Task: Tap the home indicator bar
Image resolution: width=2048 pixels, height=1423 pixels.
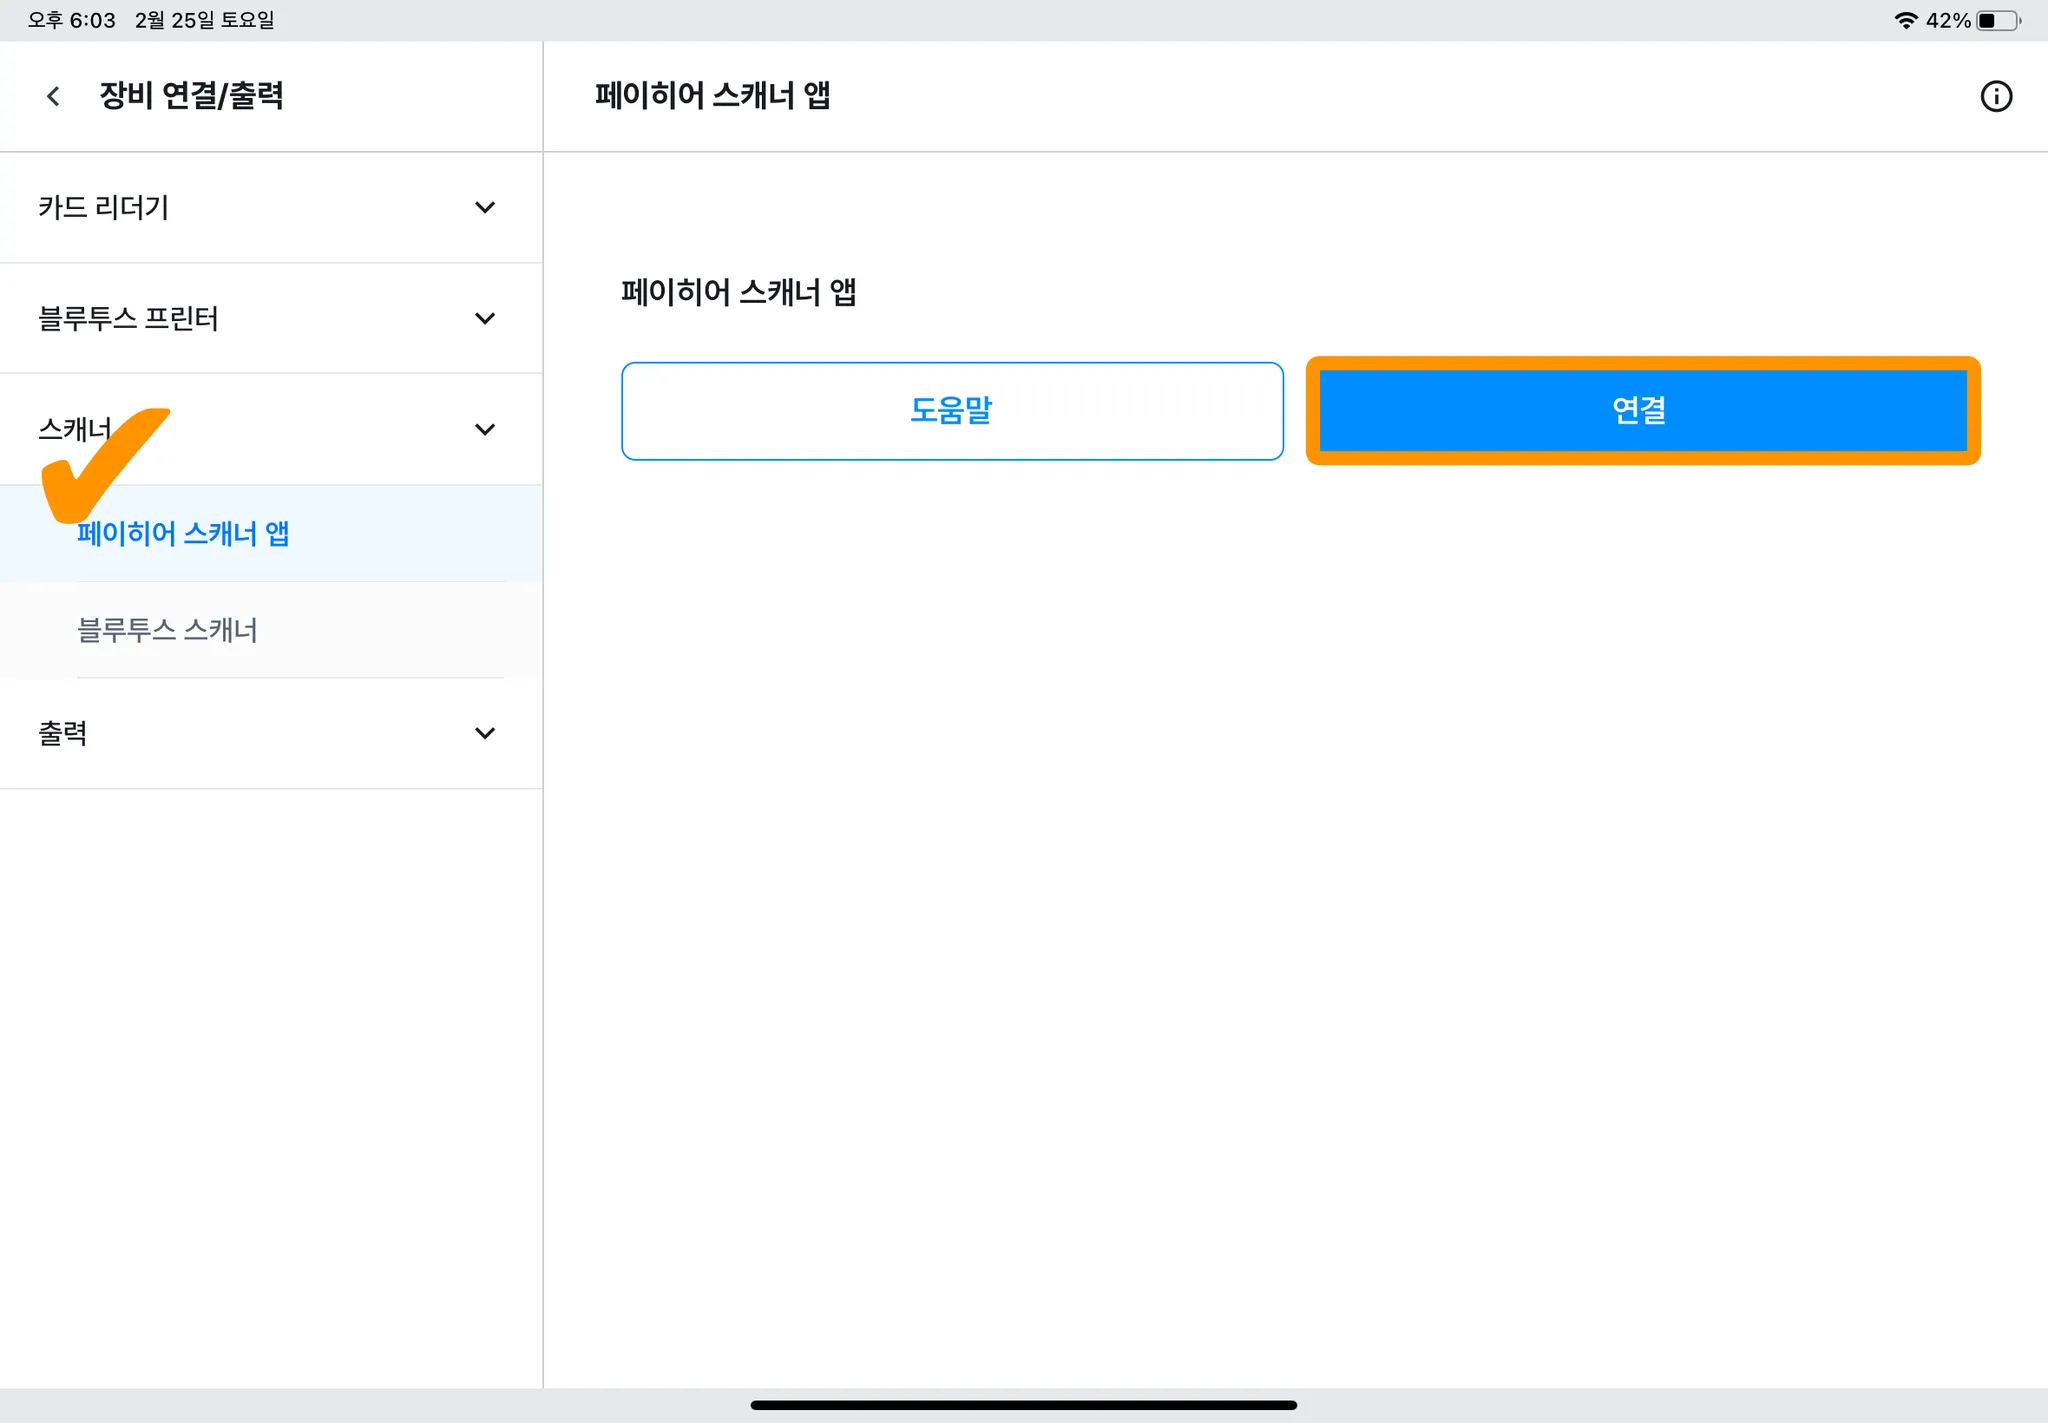Action: point(1023,1405)
